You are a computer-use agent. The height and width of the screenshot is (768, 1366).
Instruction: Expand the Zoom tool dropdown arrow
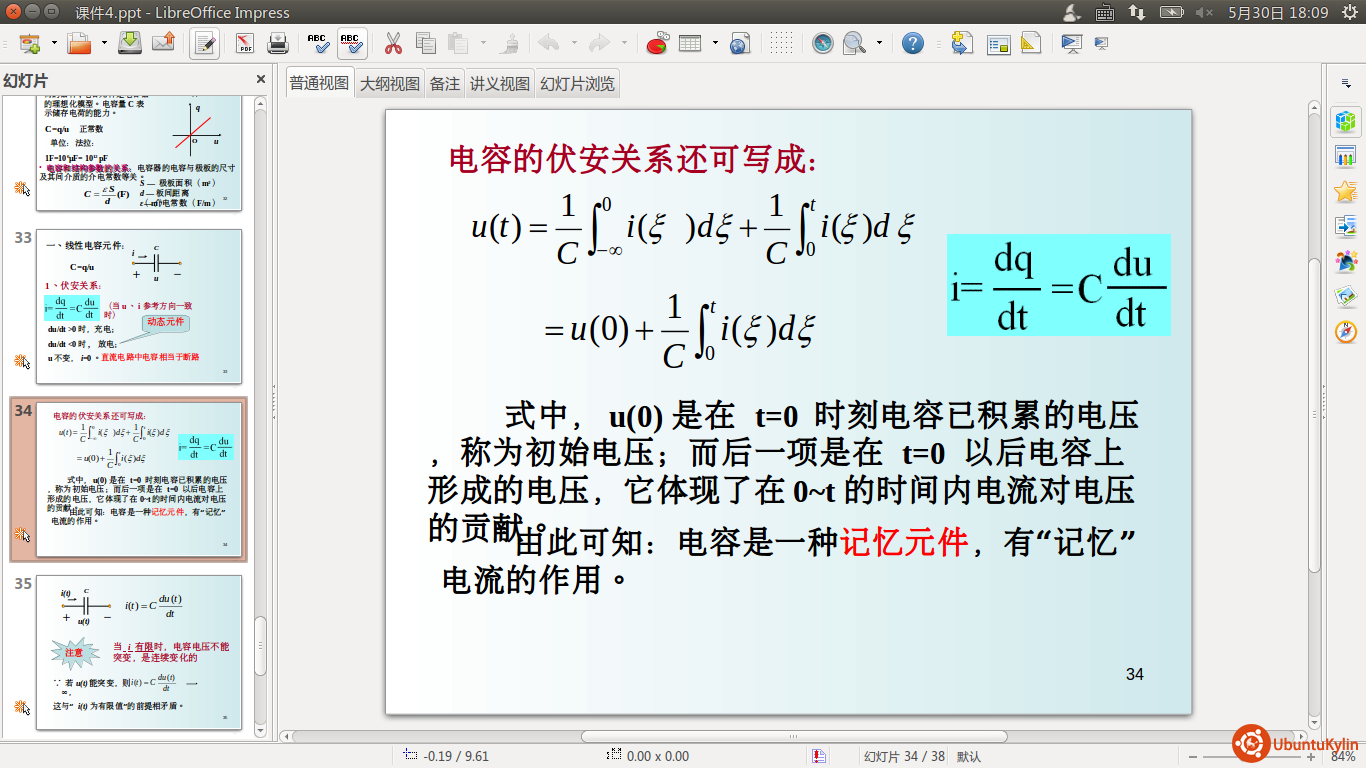[879, 44]
